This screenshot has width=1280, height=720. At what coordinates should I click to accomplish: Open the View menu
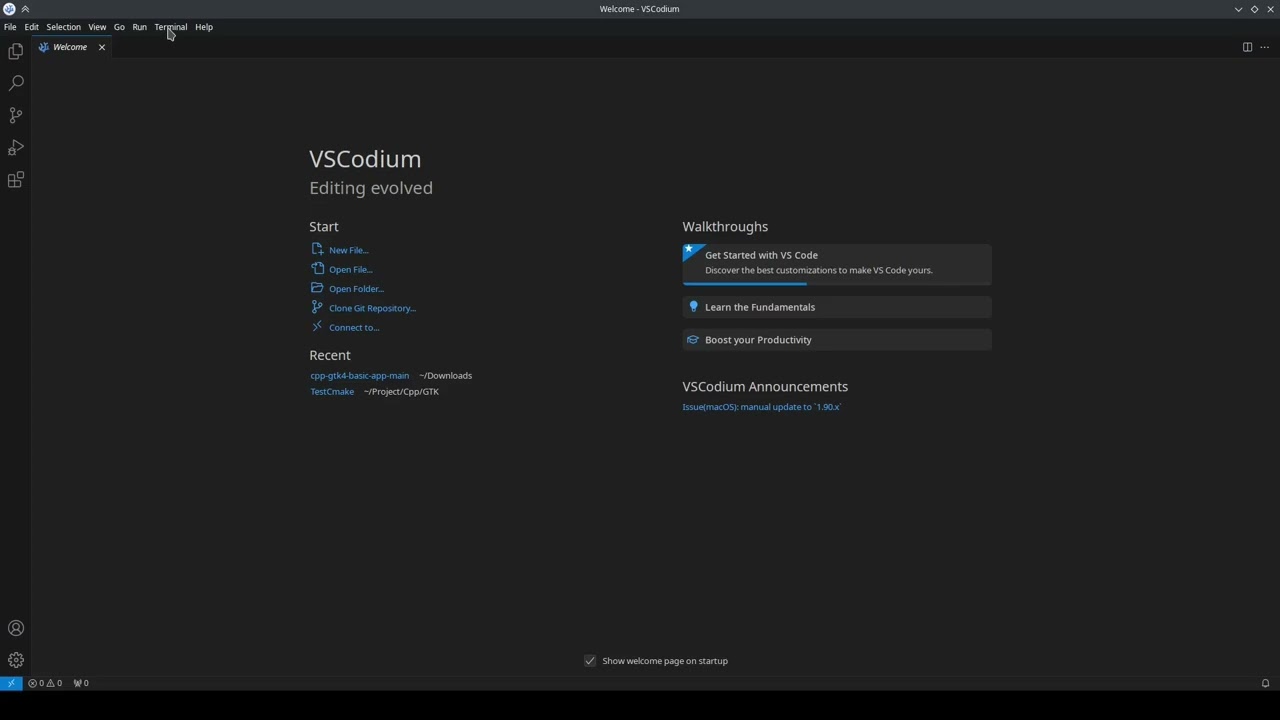(x=97, y=27)
